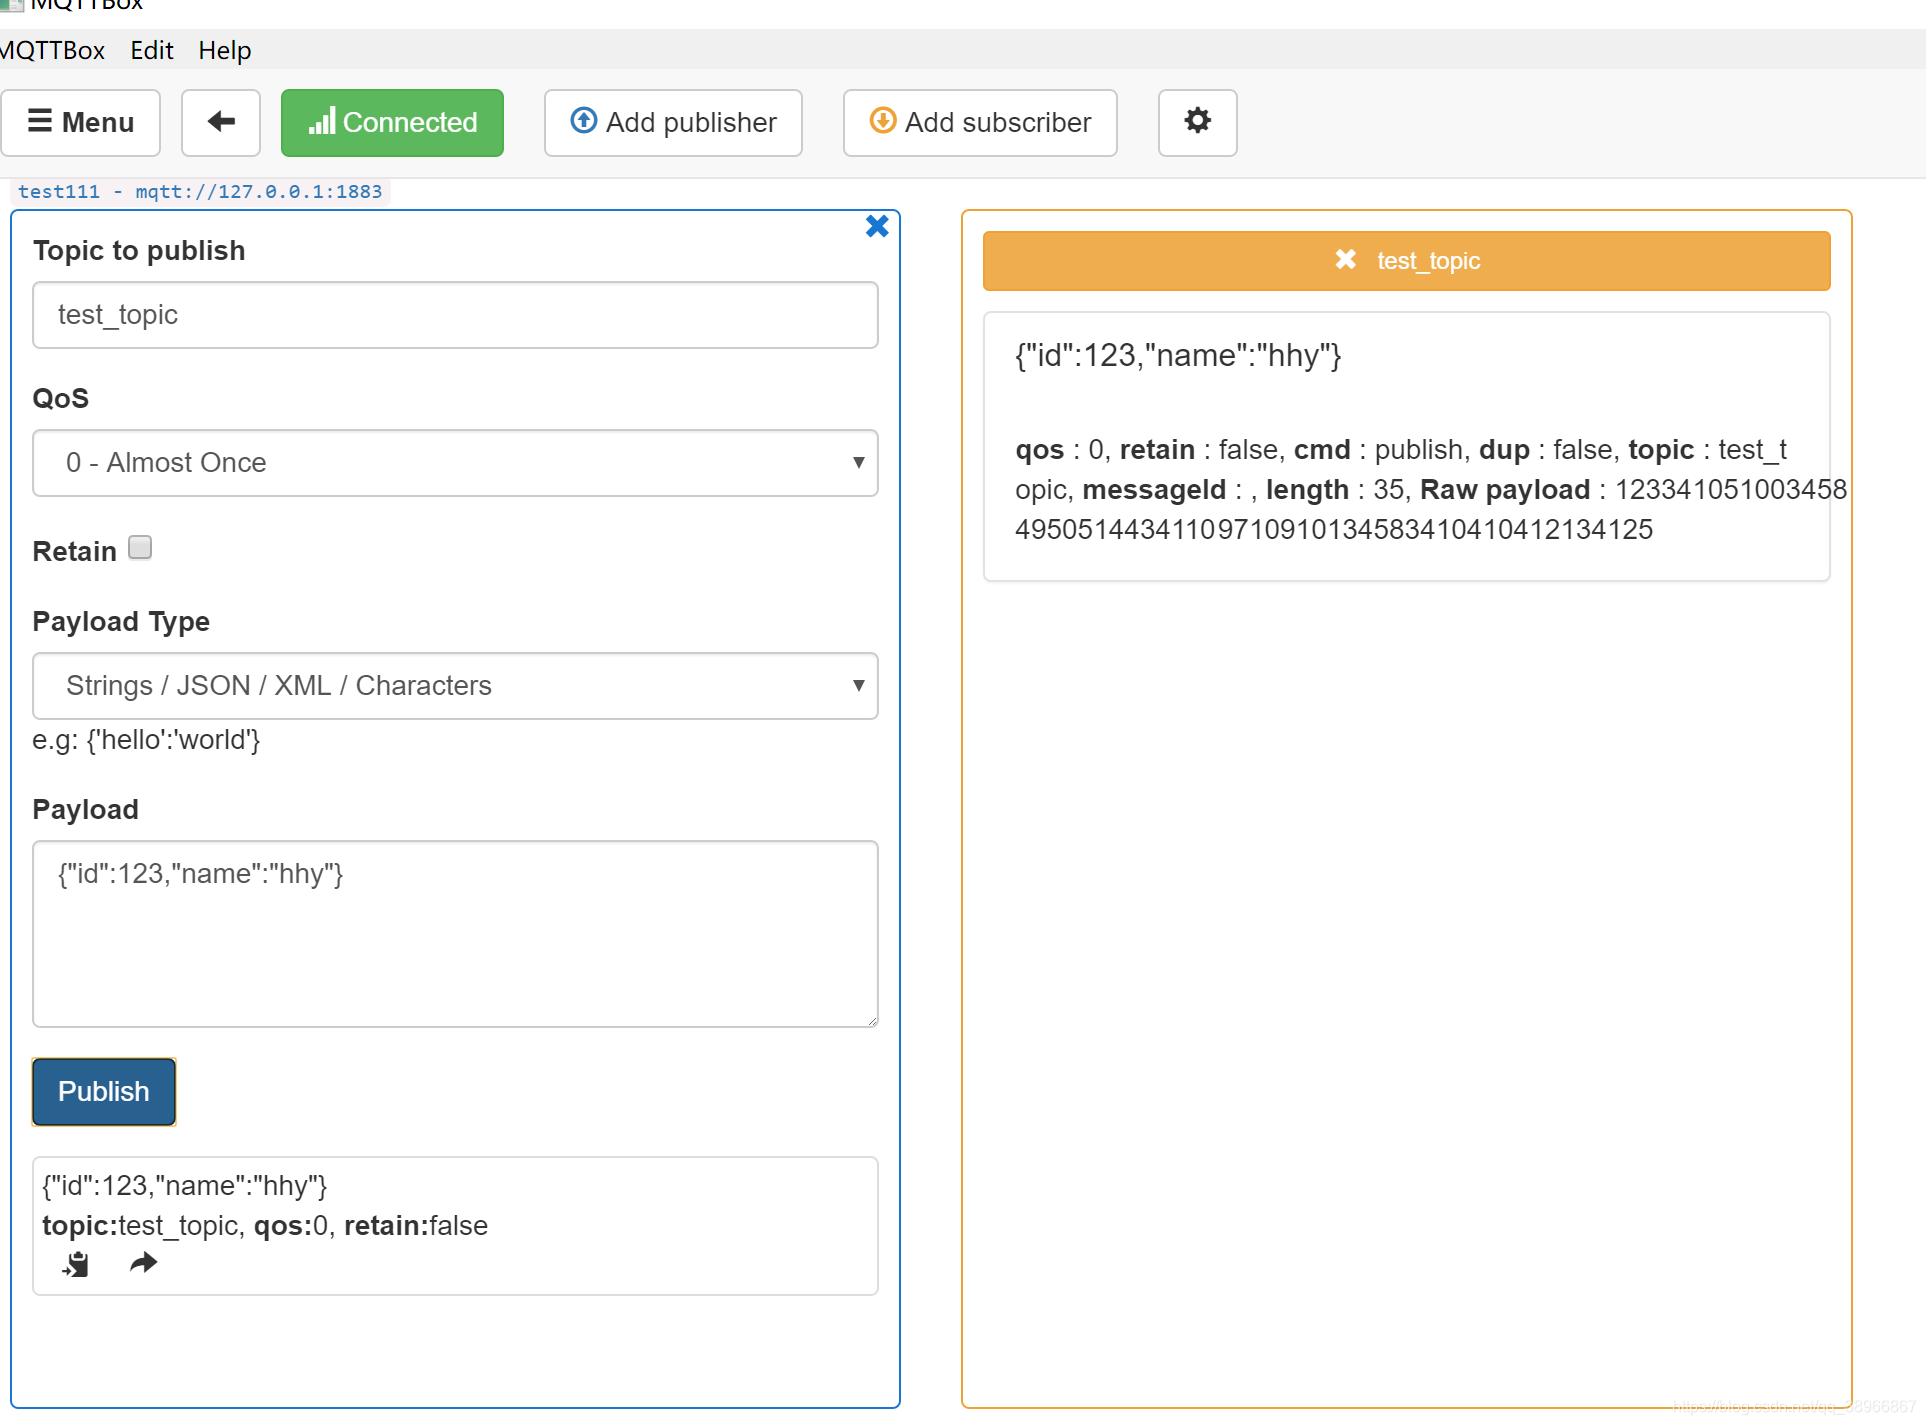This screenshot has width=1926, height=1425.
Task: Click the Menu hamburger button
Action: pyautogui.click(x=81, y=122)
